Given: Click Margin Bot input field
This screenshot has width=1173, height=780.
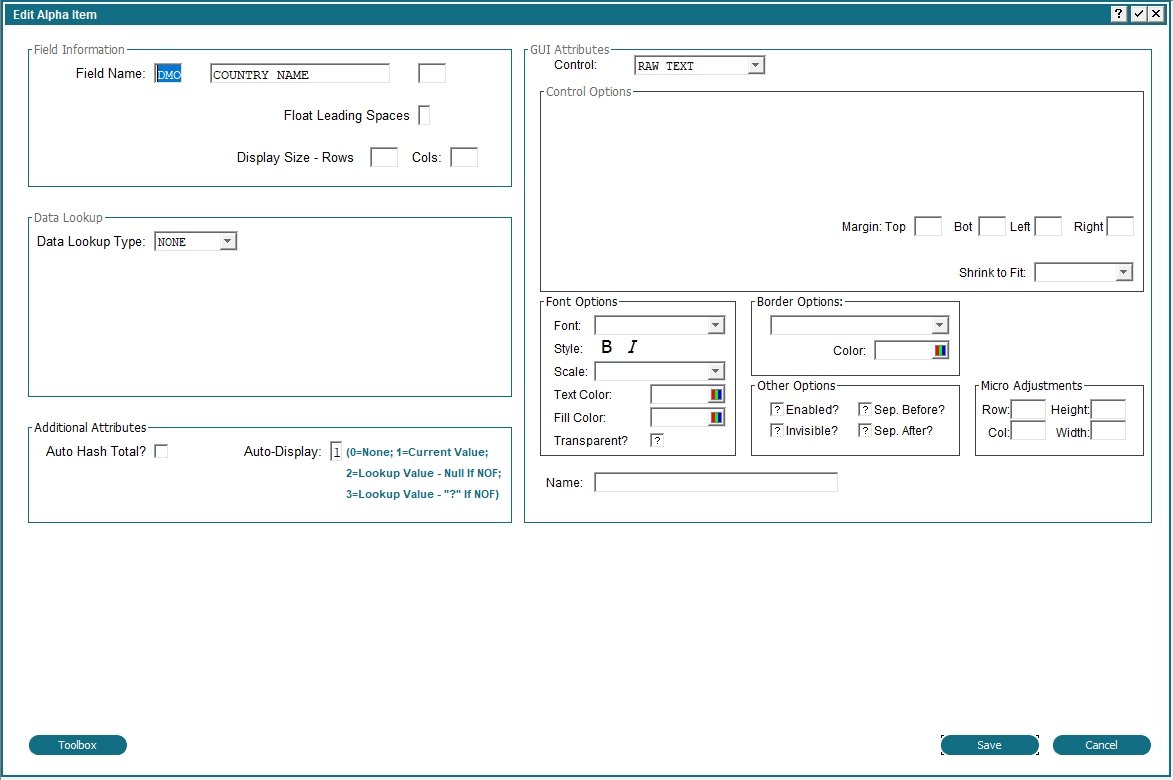Looking at the screenshot, I should click(992, 226).
